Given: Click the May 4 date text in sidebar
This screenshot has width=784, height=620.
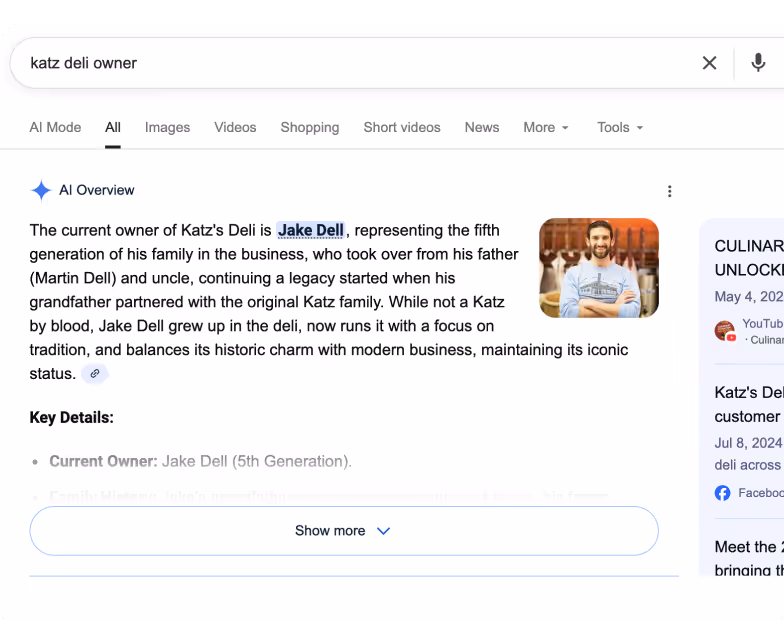Looking at the screenshot, I should pos(749,296).
